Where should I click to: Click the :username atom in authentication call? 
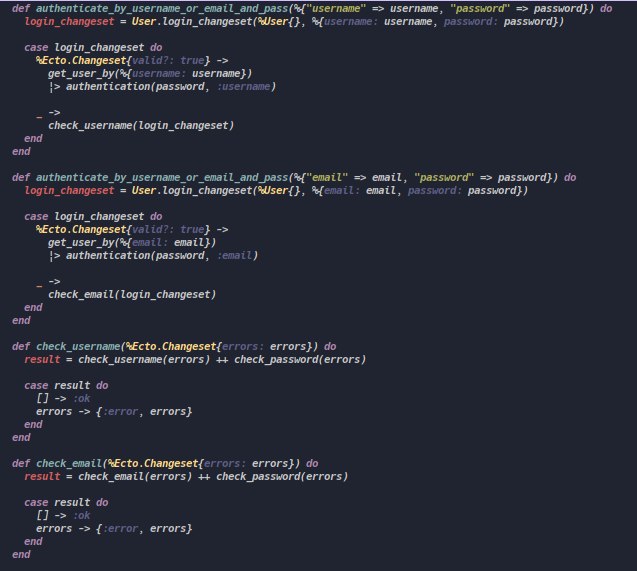(x=243, y=87)
